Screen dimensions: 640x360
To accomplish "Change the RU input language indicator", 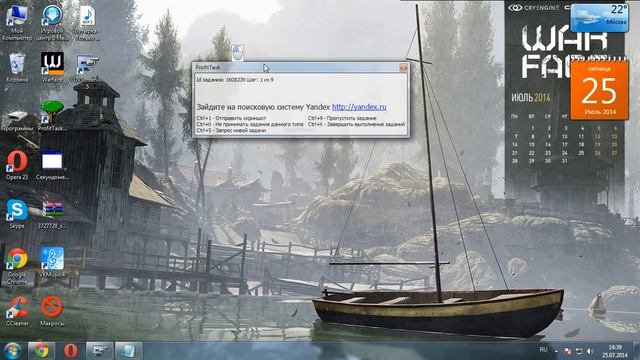I will point(543,350).
